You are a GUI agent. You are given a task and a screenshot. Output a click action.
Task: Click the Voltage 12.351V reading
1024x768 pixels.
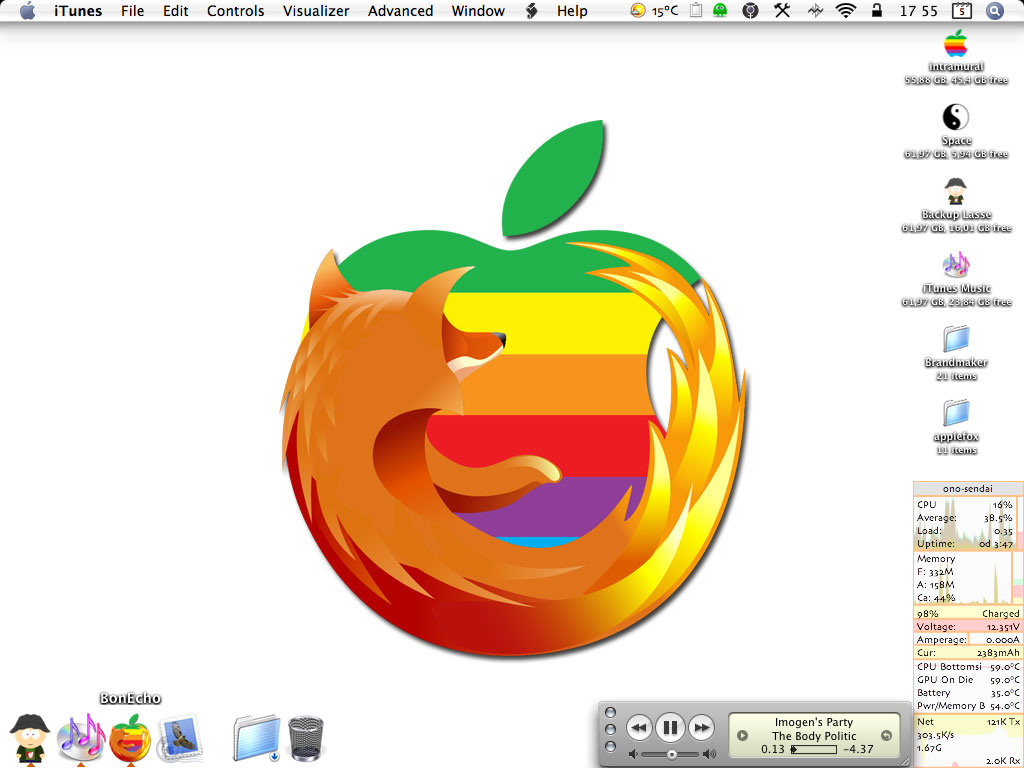tap(968, 626)
